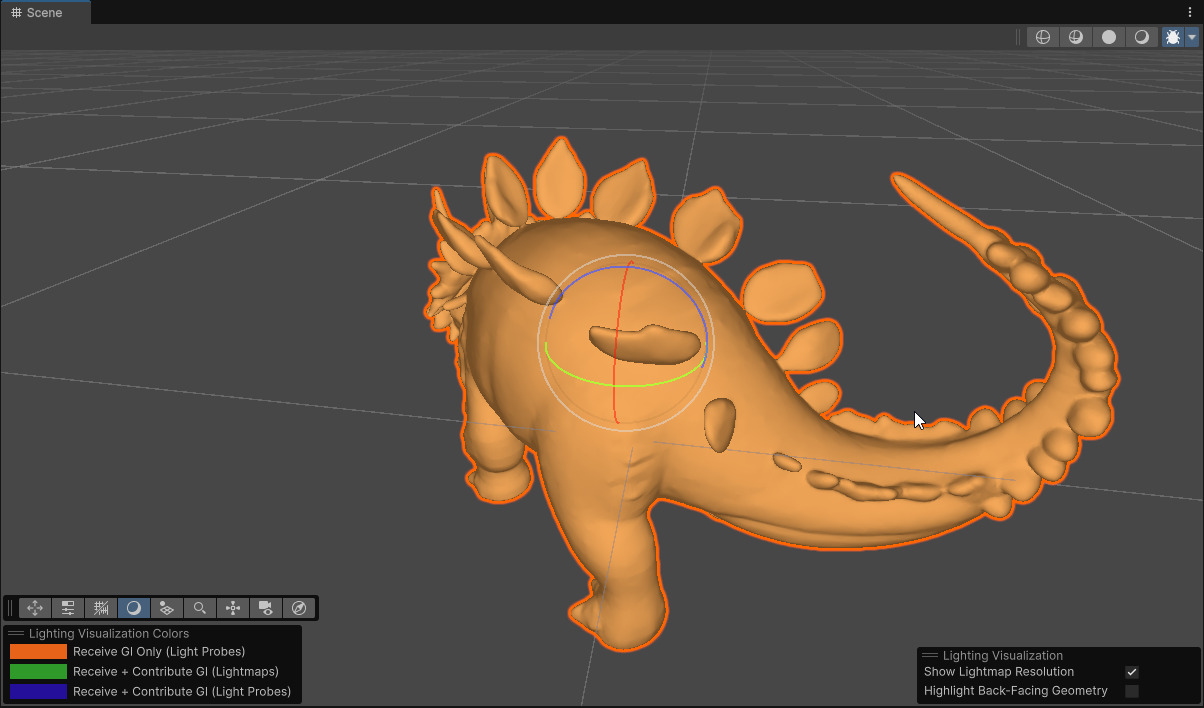Click the dot-over-grid icon in the bottom toolbar
This screenshot has height=708, width=1204.
point(167,608)
